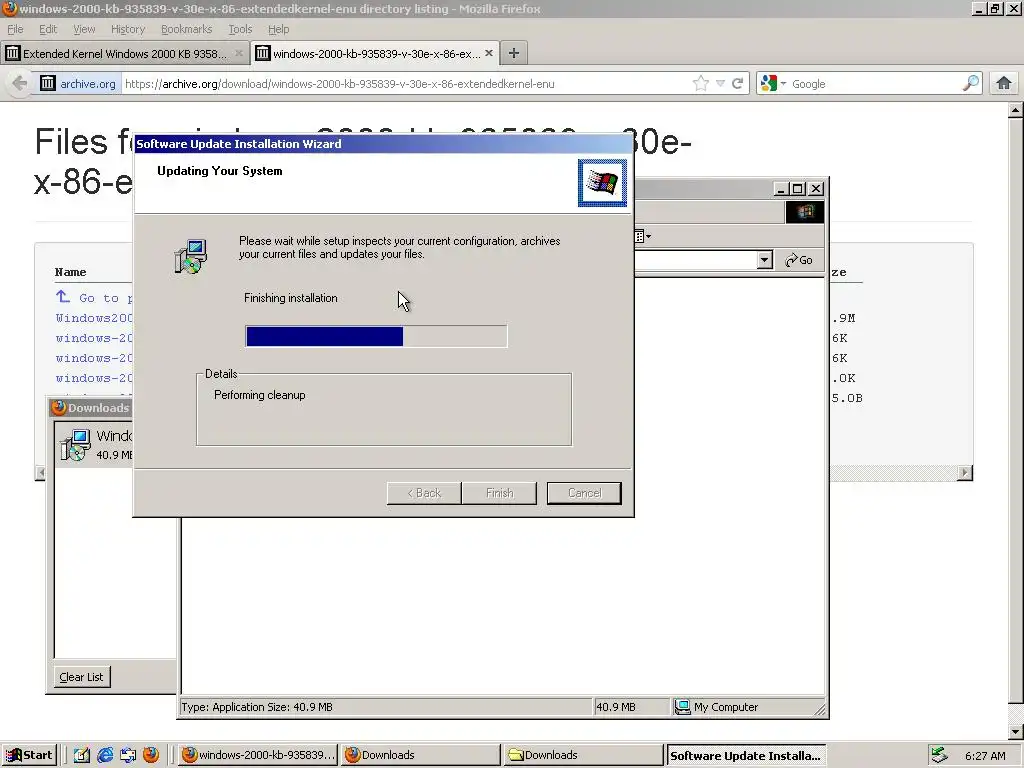Click Type: Application Size status text

(257, 707)
